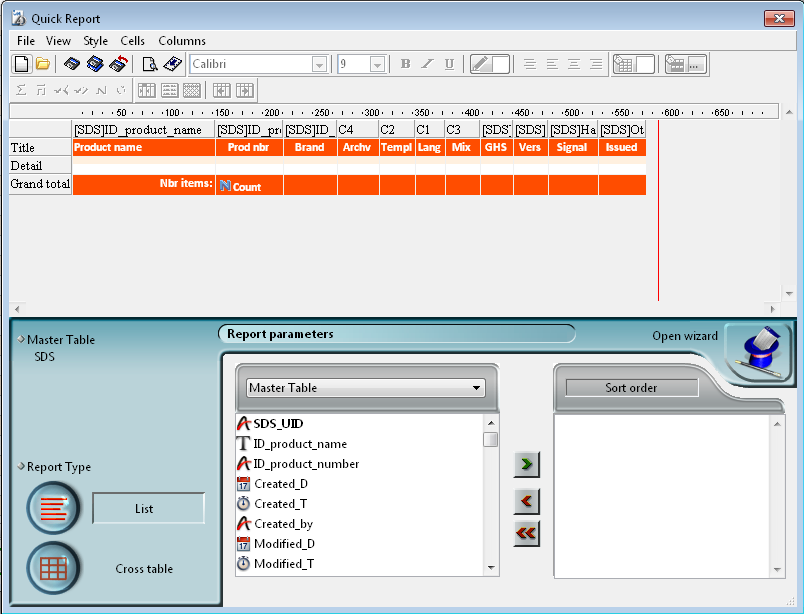Select the center align icon

point(574,64)
